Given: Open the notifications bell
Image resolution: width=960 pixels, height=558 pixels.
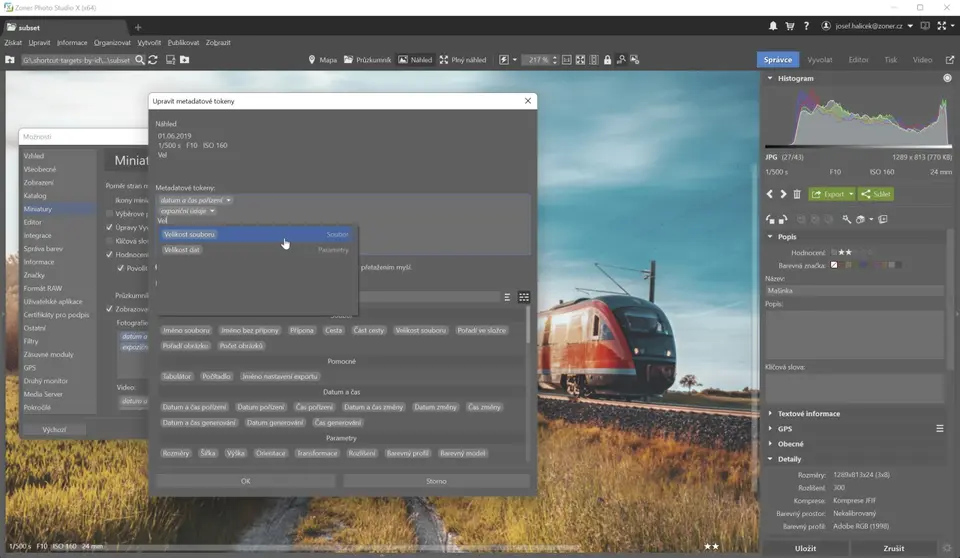Looking at the screenshot, I should pyautogui.click(x=773, y=26).
